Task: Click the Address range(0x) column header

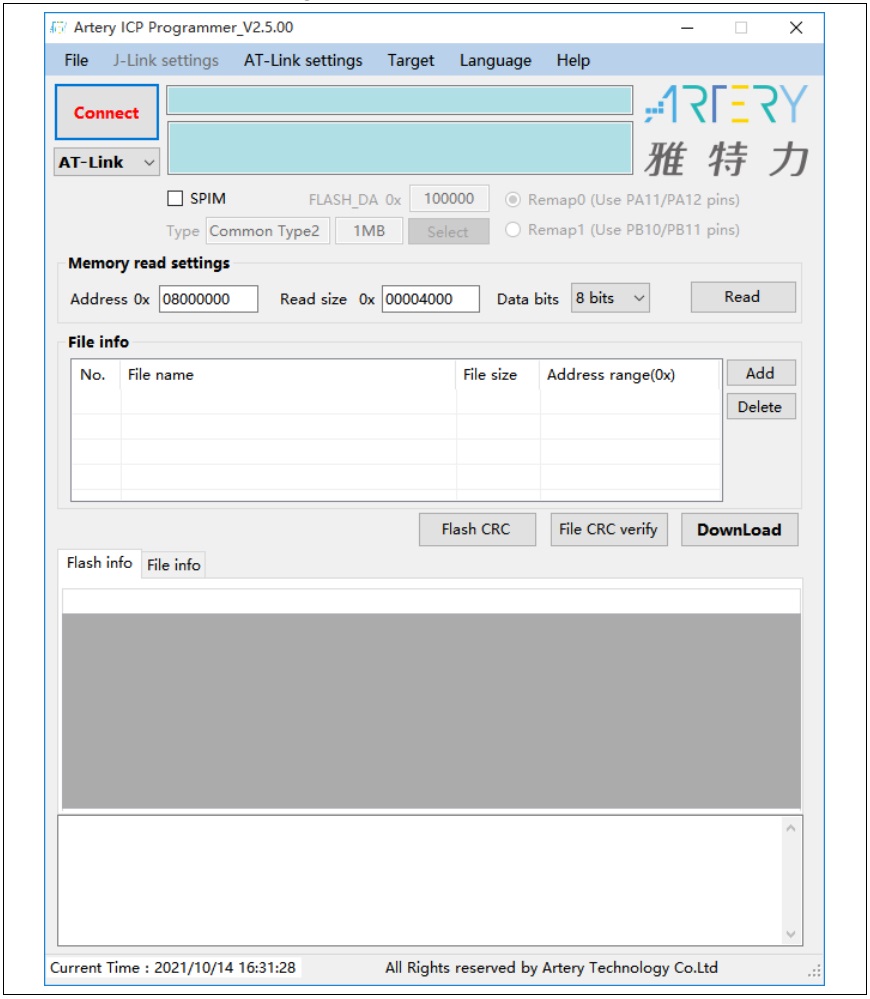Action: 631,375
